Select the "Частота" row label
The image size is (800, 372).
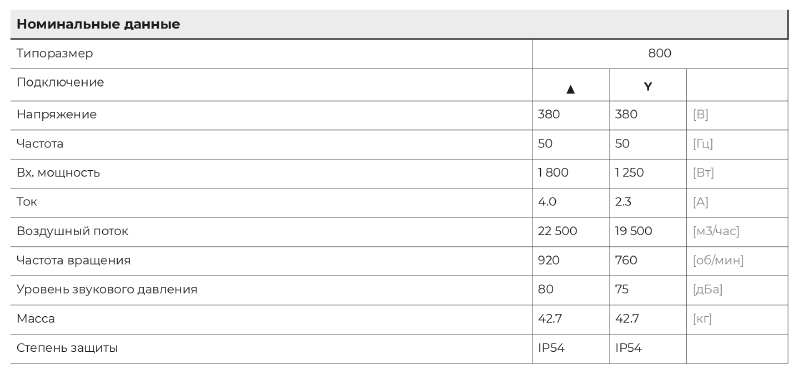pyautogui.click(x=40, y=143)
